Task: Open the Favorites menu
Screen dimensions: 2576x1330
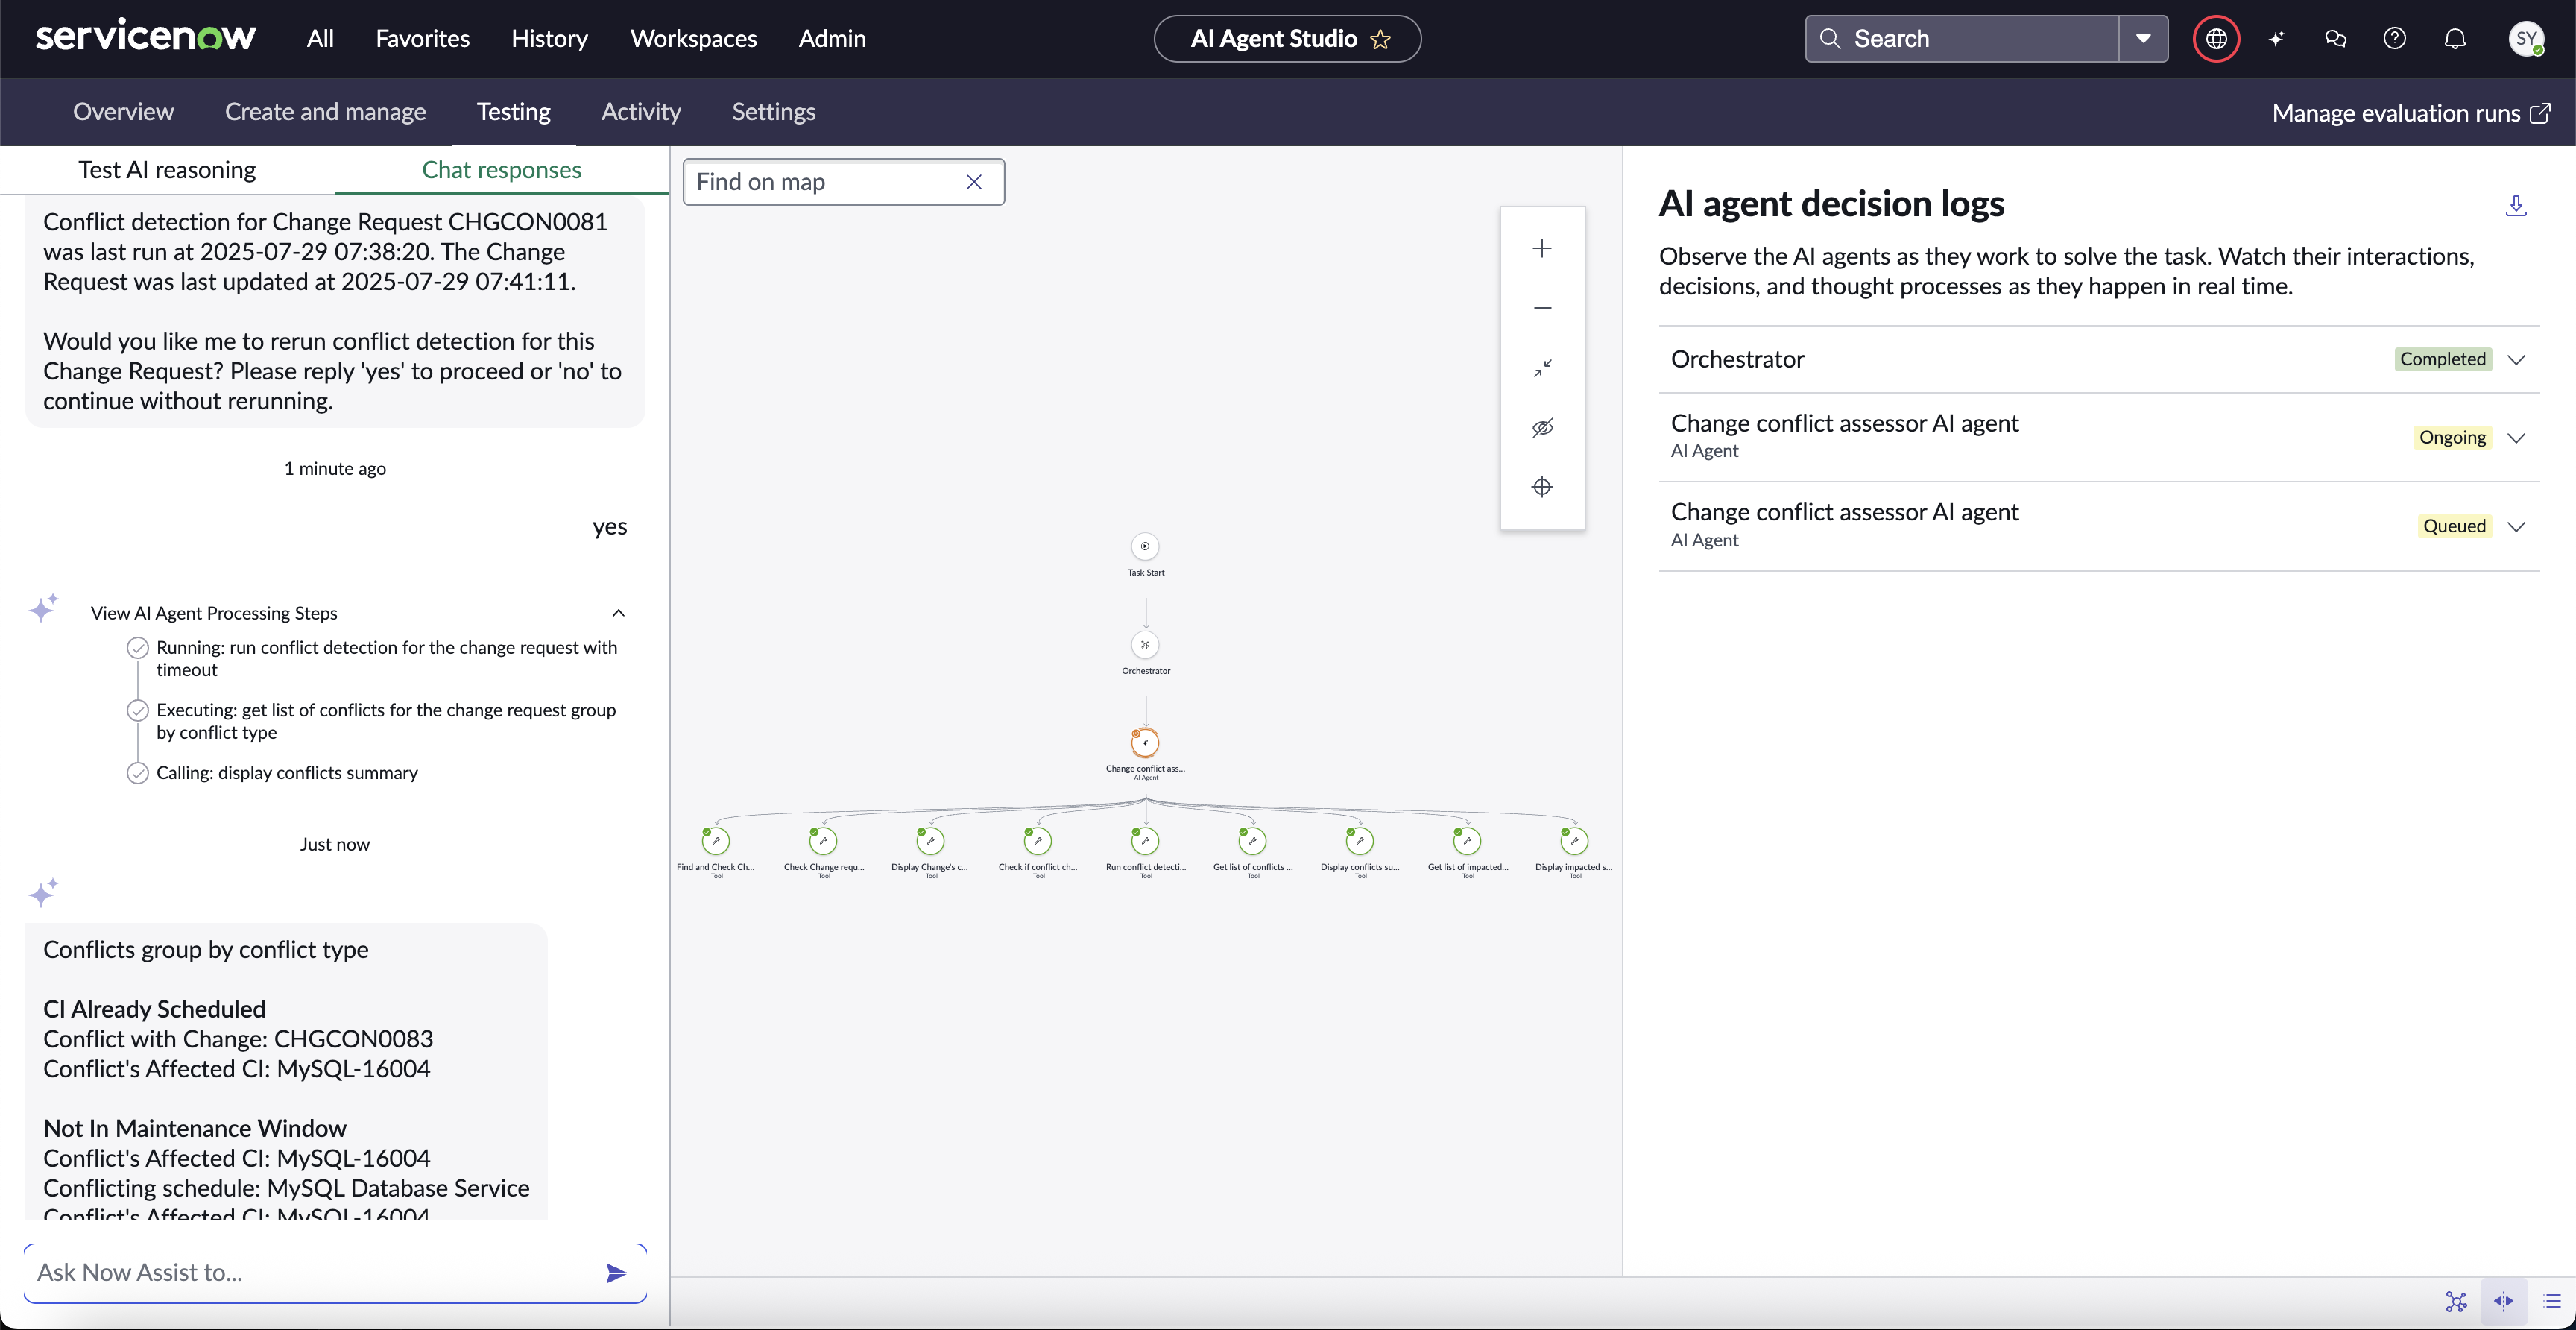Action: tap(422, 38)
